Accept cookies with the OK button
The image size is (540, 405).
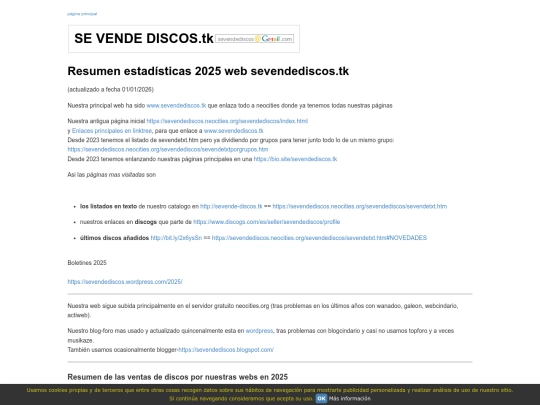tap(321, 398)
